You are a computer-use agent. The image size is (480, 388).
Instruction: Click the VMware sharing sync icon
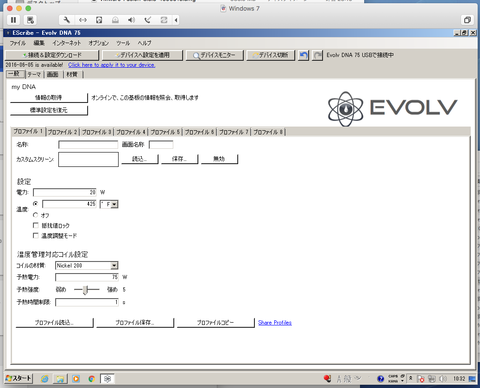164,20
